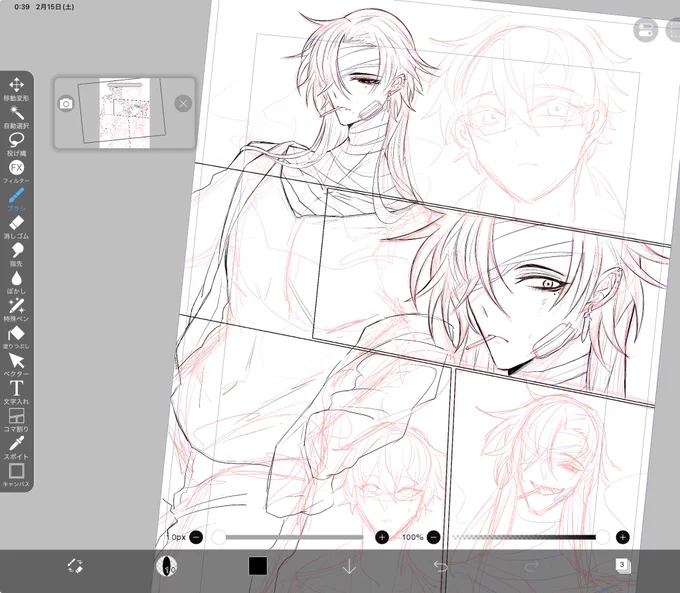The width and height of the screenshot is (680, 593).
Task: Tap the camera icon in navigator panel
Action: 66,104
